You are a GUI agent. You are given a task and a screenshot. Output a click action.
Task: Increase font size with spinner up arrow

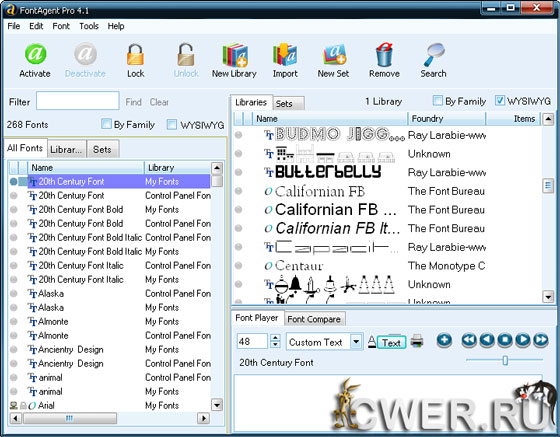[275, 337]
